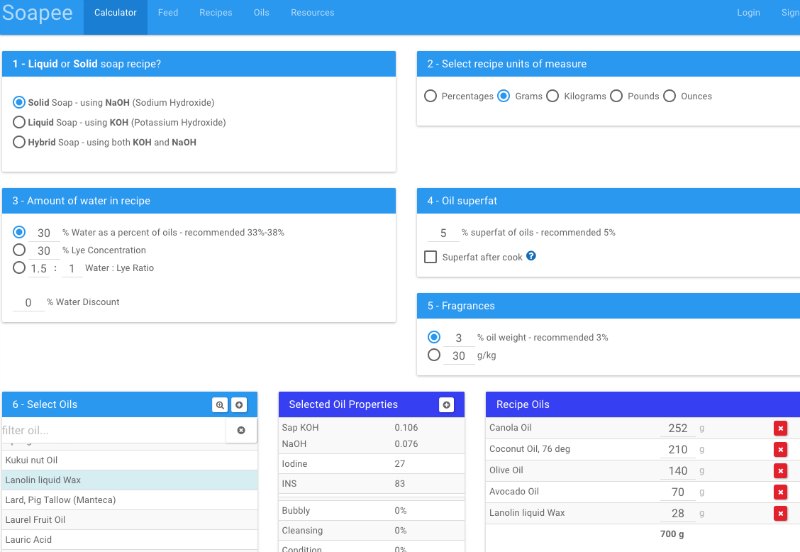The image size is (800, 552).
Task: Edit fragrance percent oil weight field
Action: click(x=459, y=338)
